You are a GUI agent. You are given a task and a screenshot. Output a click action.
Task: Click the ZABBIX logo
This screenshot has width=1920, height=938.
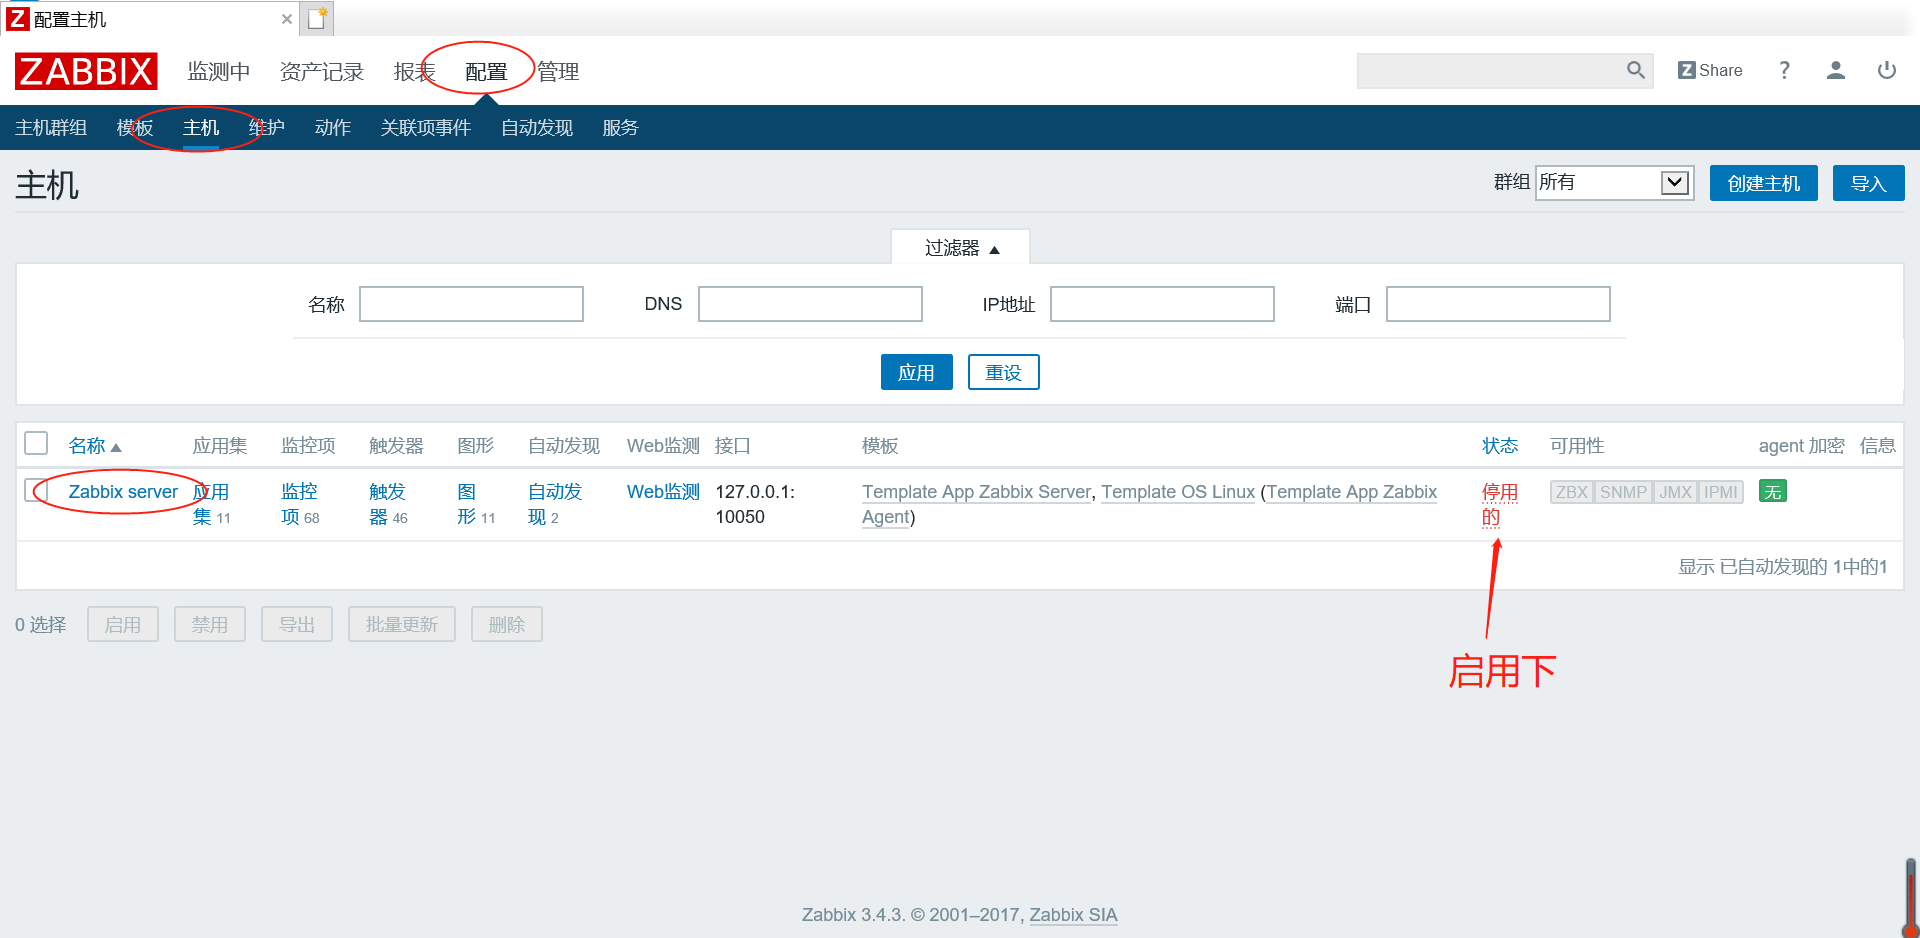pos(86,71)
